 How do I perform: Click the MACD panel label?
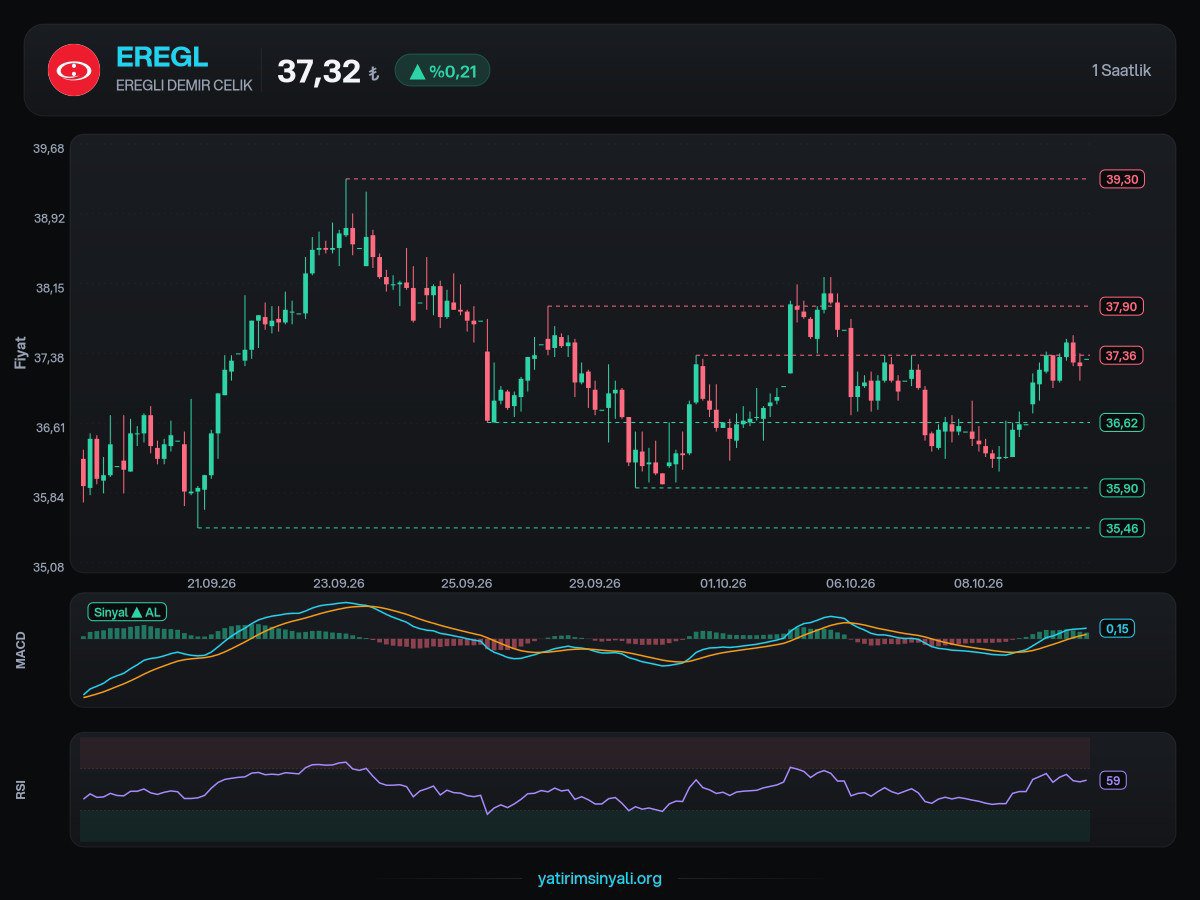(x=21, y=649)
